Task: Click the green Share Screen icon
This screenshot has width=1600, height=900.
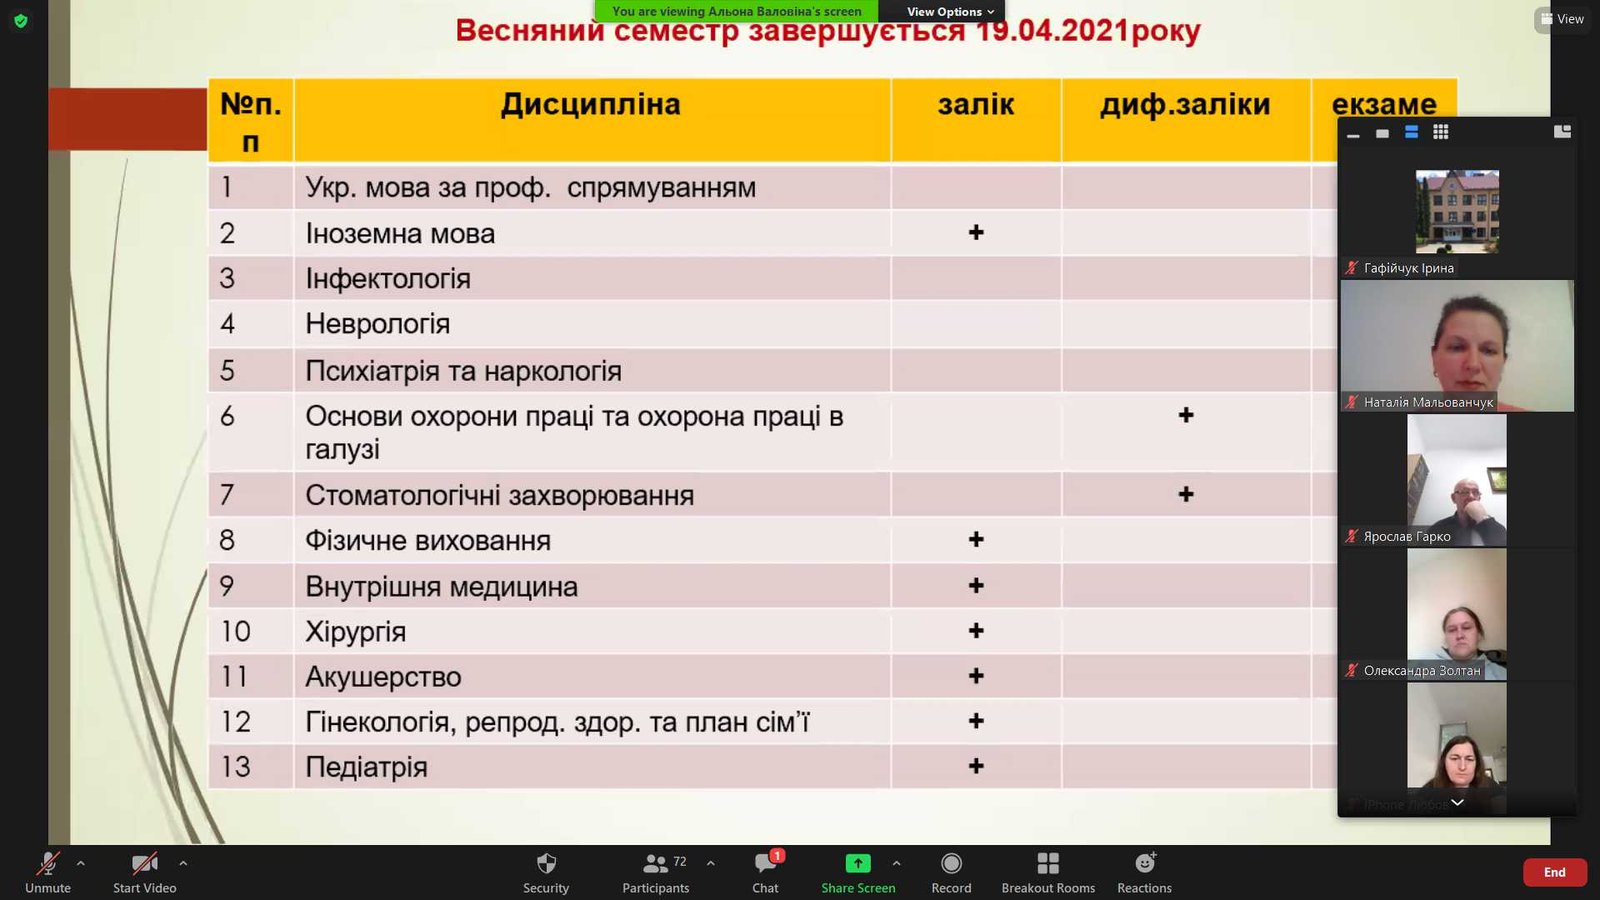Action: [x=858, y=864]
